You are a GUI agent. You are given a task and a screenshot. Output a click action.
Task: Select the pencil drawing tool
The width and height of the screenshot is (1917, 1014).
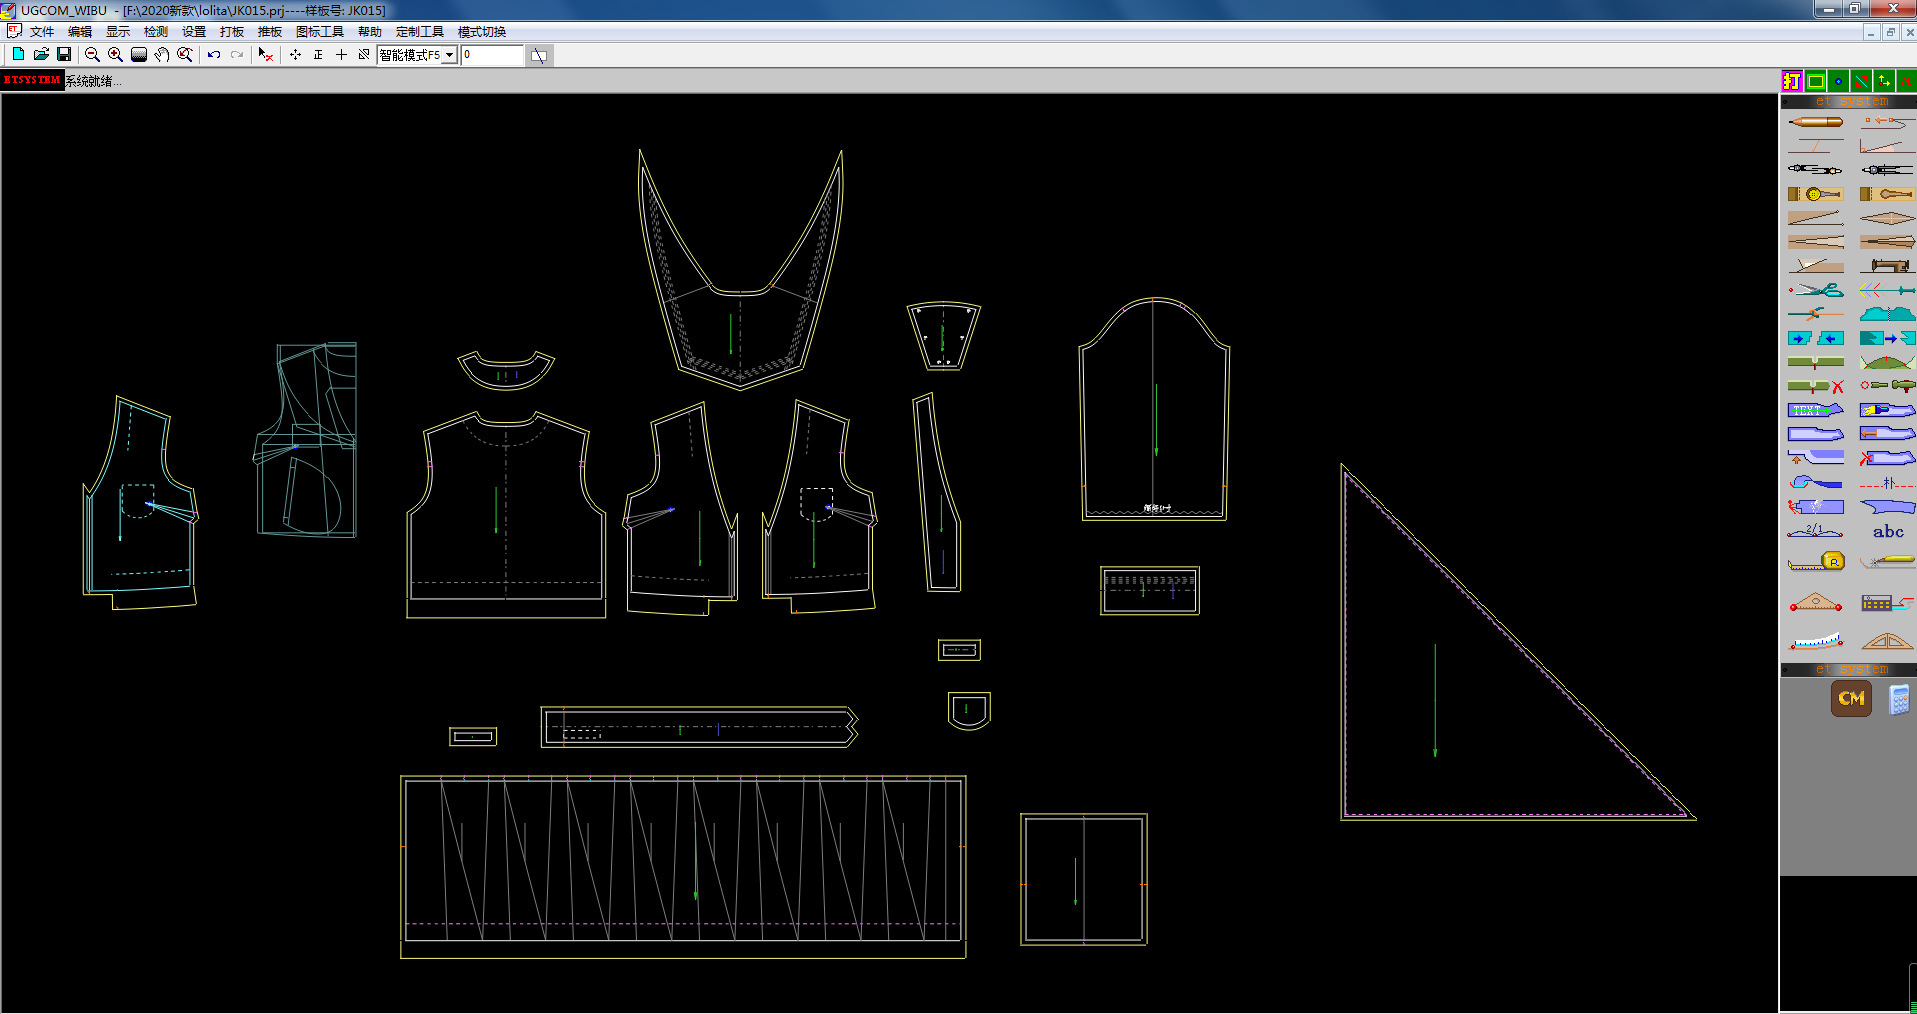pyautogui.click(x=1815, y=122)
